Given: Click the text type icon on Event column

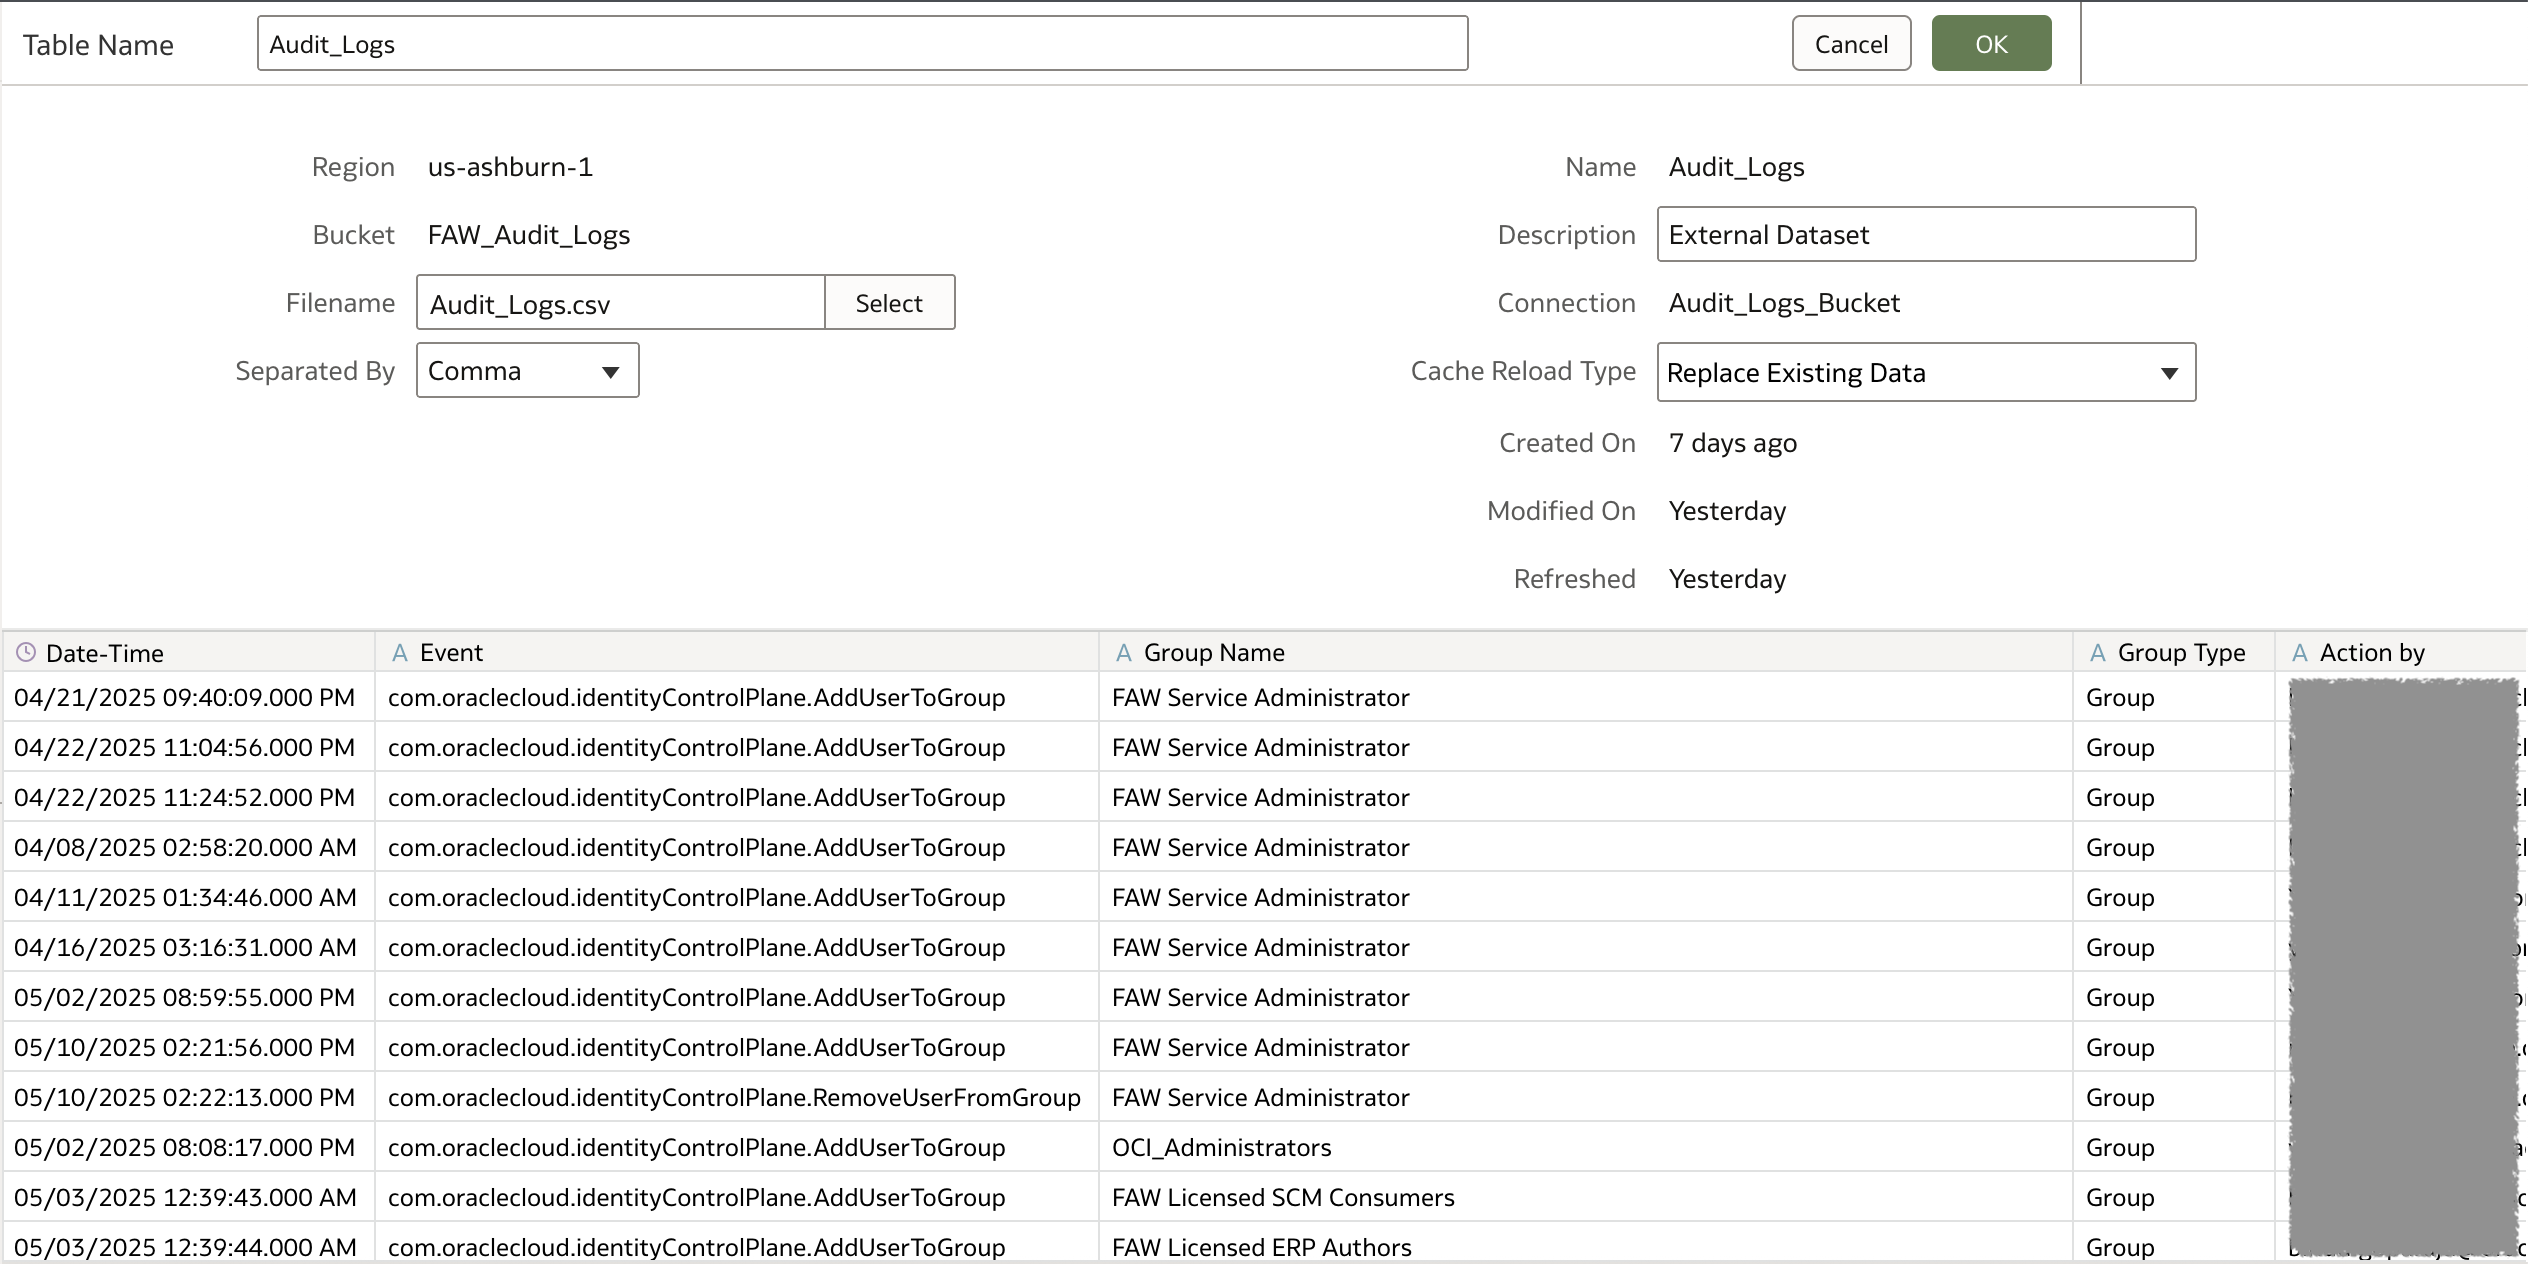Looking at the screenshot, I should [x=400, y=652].
